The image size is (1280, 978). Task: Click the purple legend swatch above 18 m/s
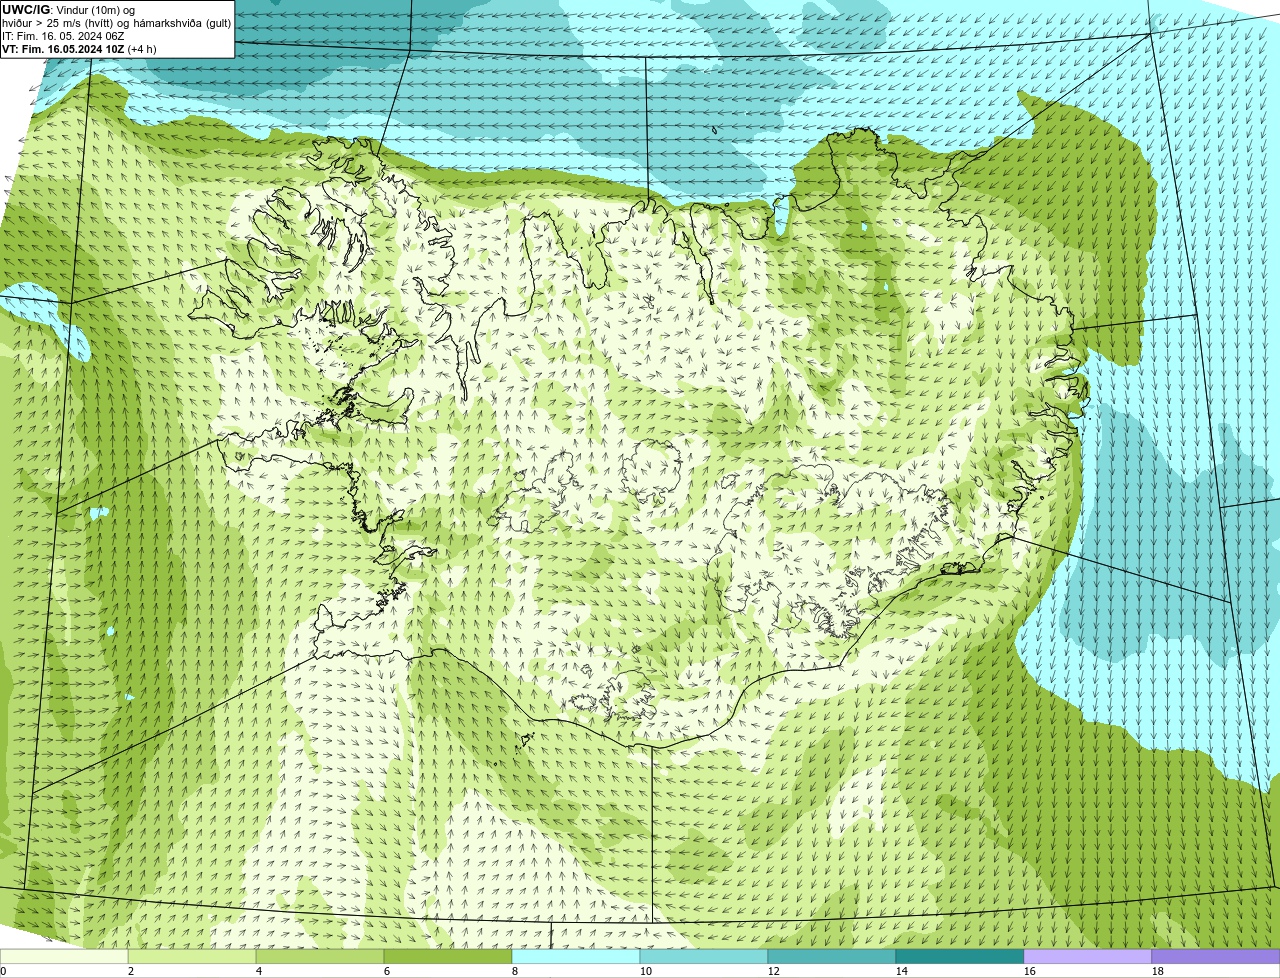(x=1216, y=957)
